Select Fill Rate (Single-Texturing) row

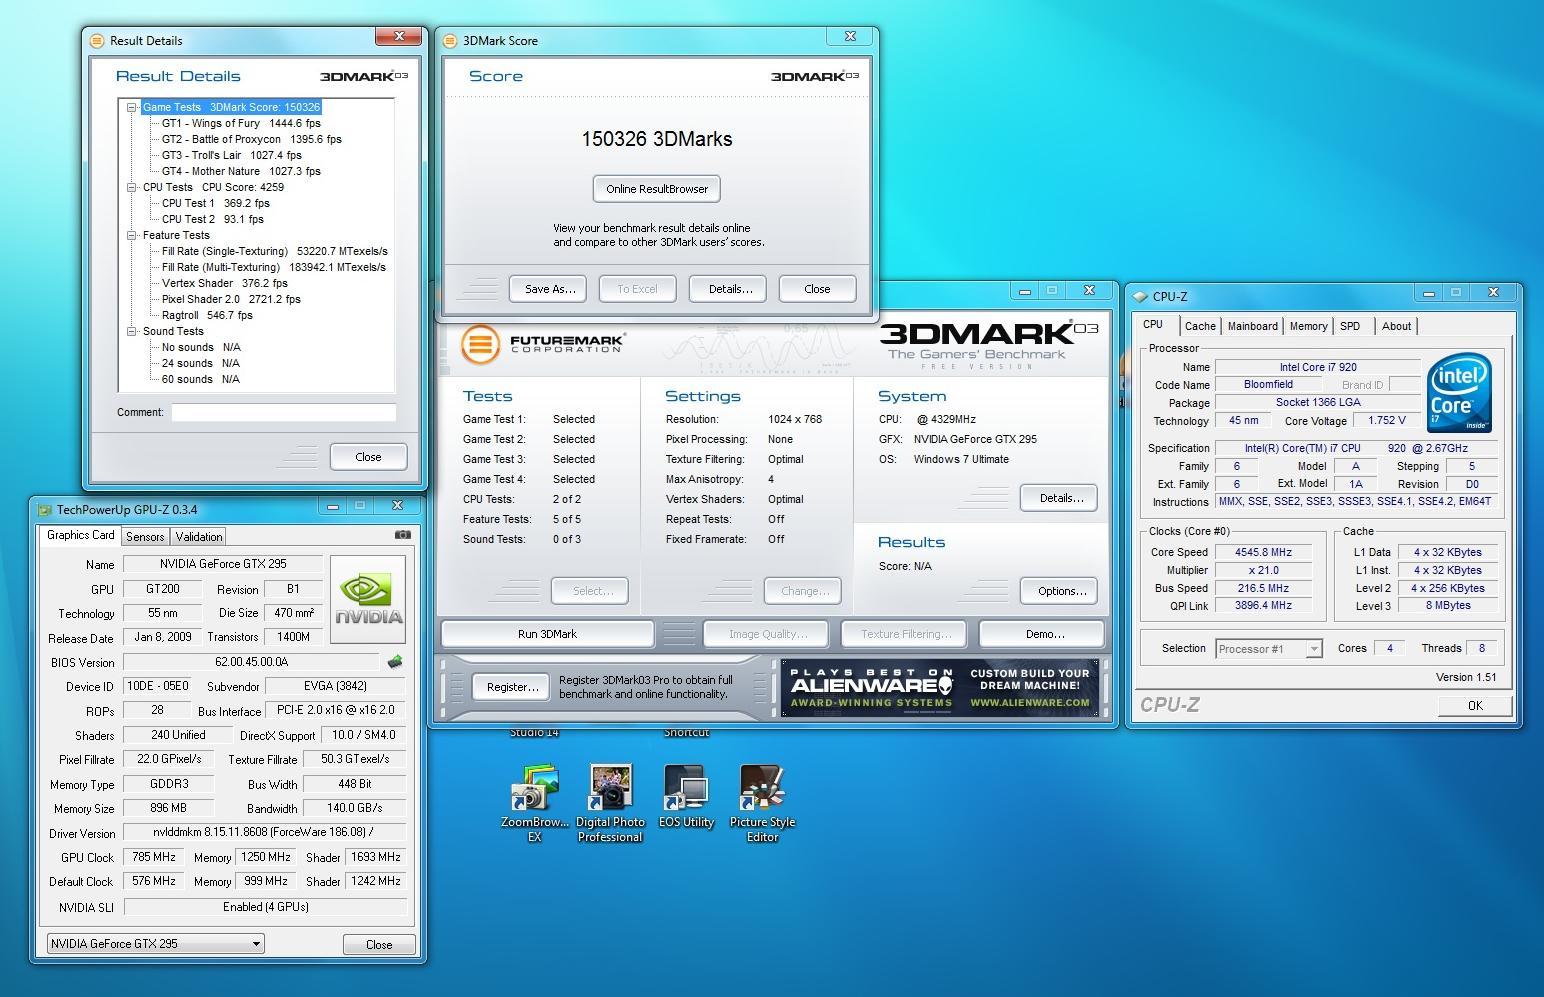point(274,251)
